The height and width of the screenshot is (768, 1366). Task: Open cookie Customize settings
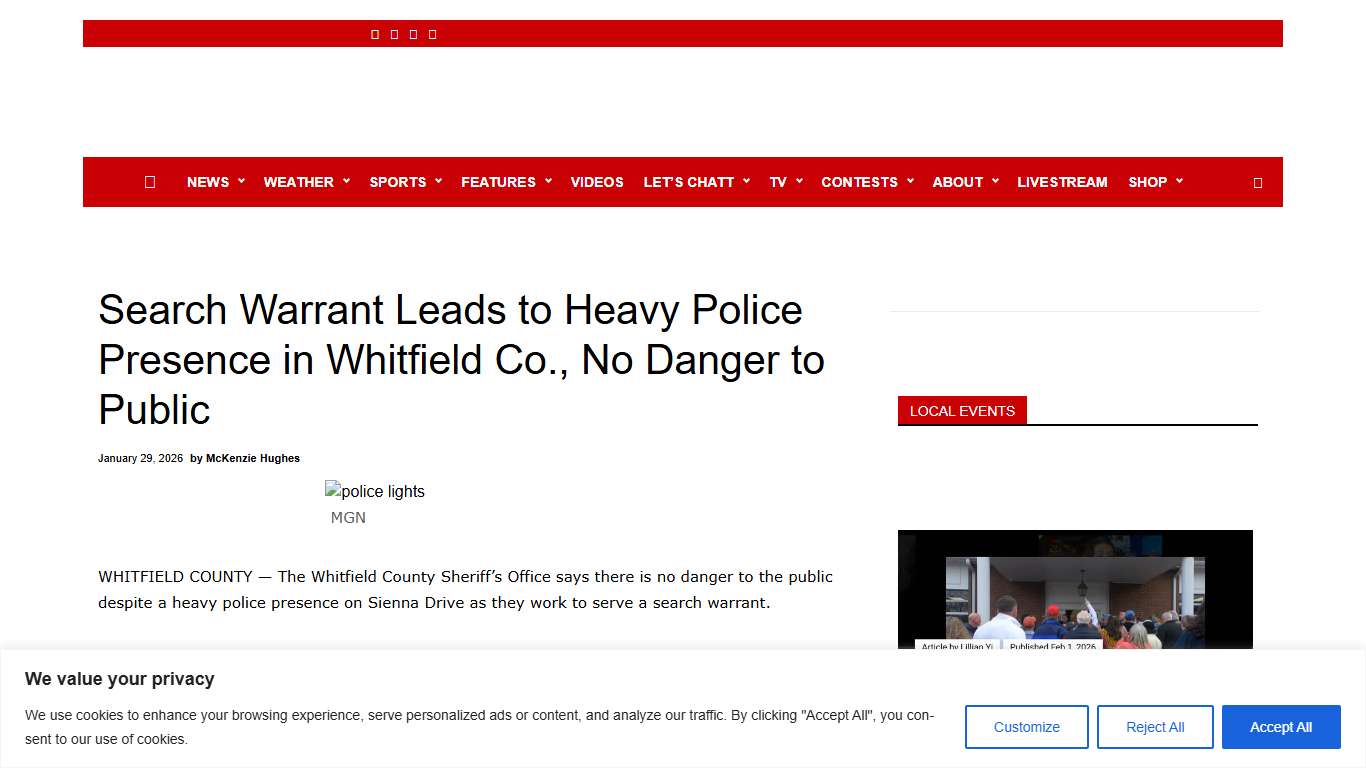click(x=1026, y=727)
